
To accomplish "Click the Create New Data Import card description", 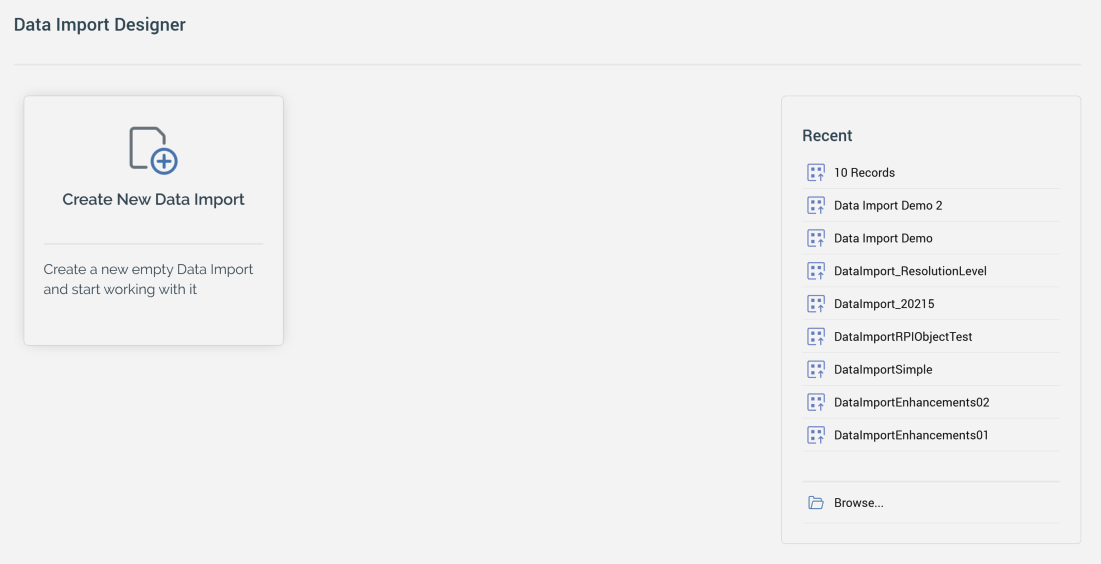I will tap(148, 280).
